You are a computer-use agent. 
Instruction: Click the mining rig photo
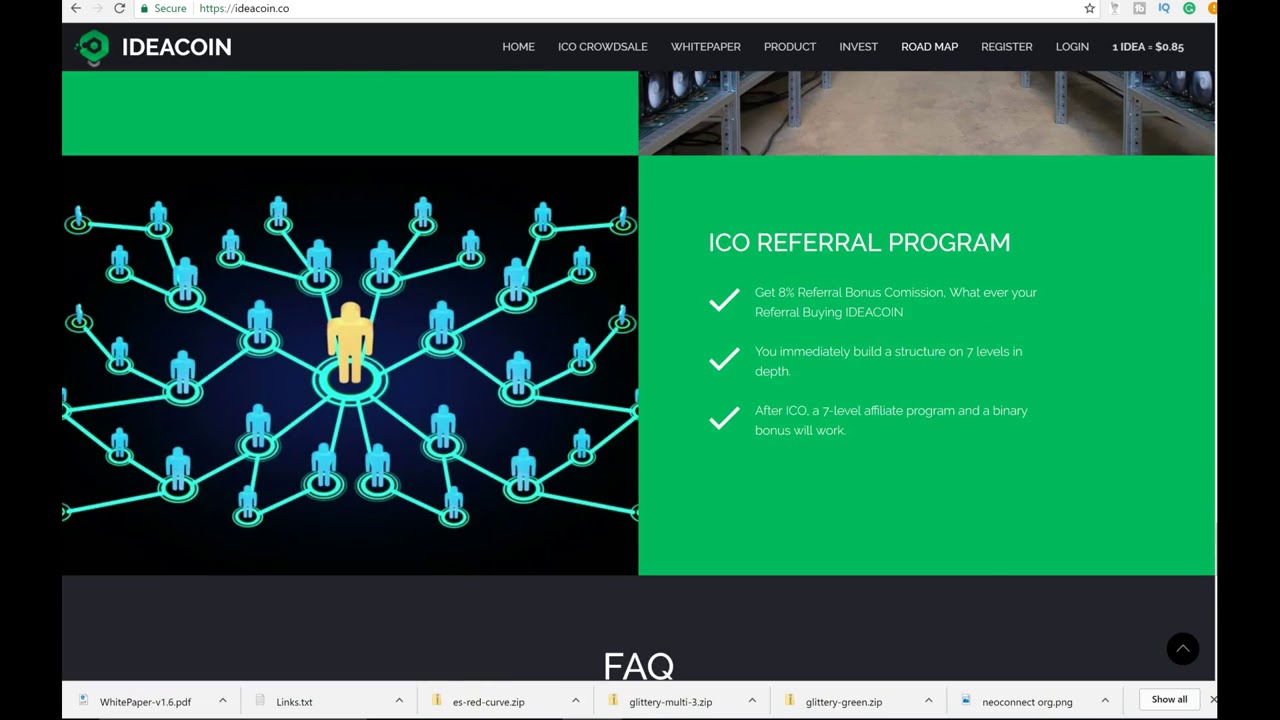926,113
